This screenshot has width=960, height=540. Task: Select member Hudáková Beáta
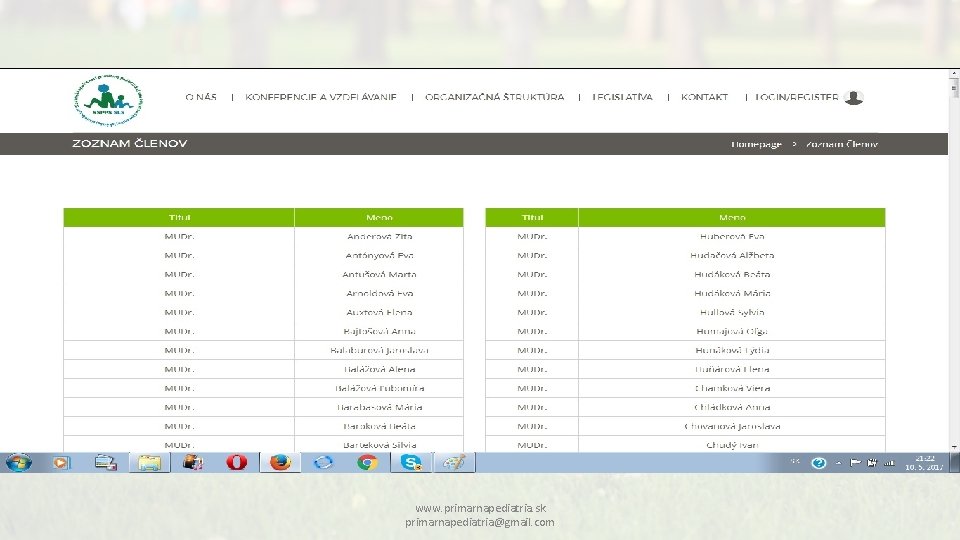point(732,274)
